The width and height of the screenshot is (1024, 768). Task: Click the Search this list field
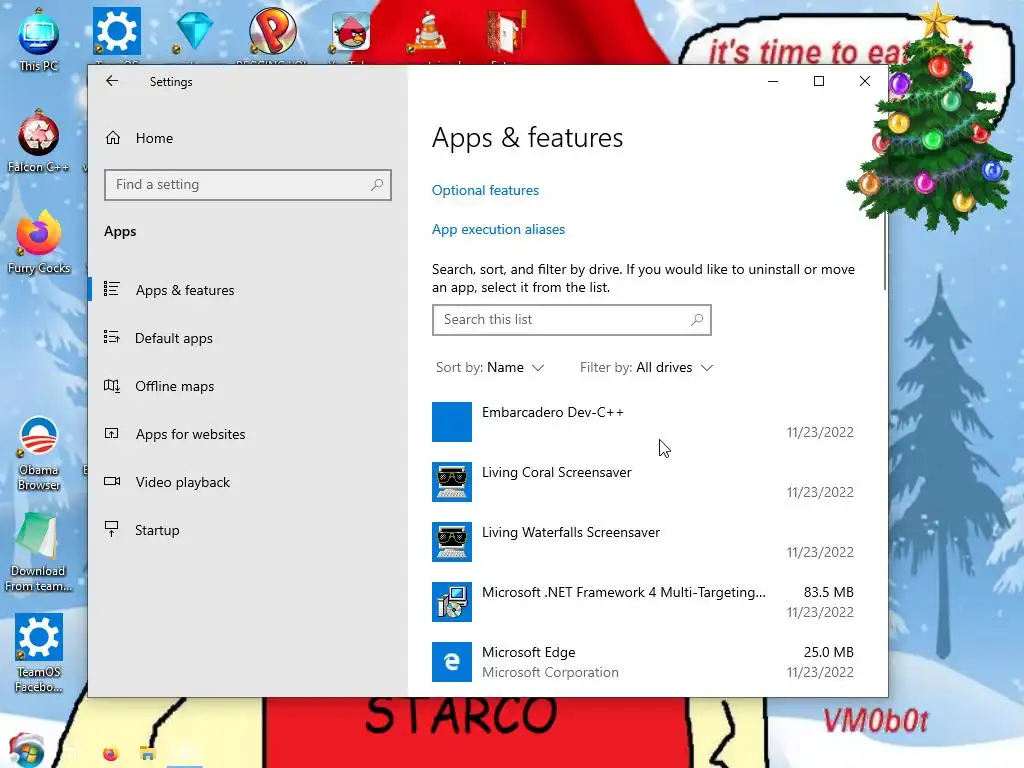coord(571,320)
